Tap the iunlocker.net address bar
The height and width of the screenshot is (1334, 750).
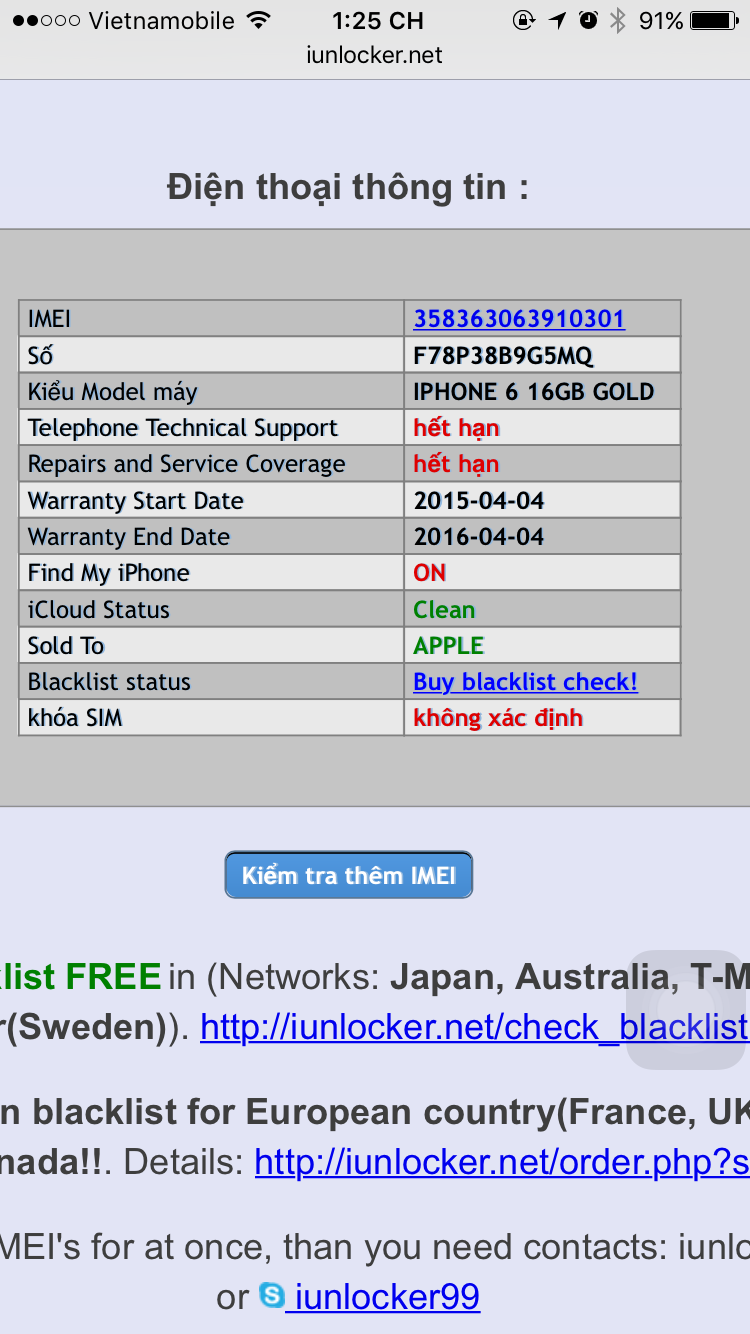click(375, 55)
